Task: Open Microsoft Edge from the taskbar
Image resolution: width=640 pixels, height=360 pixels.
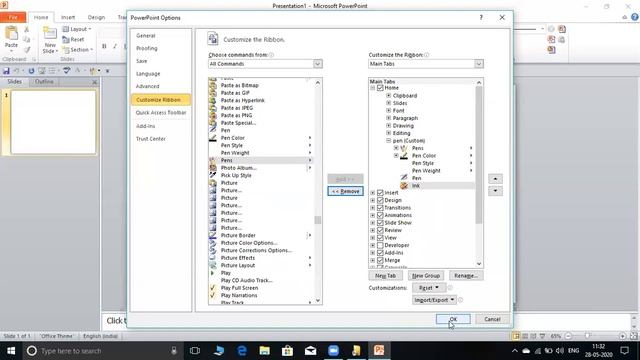Action: [242, 351]
